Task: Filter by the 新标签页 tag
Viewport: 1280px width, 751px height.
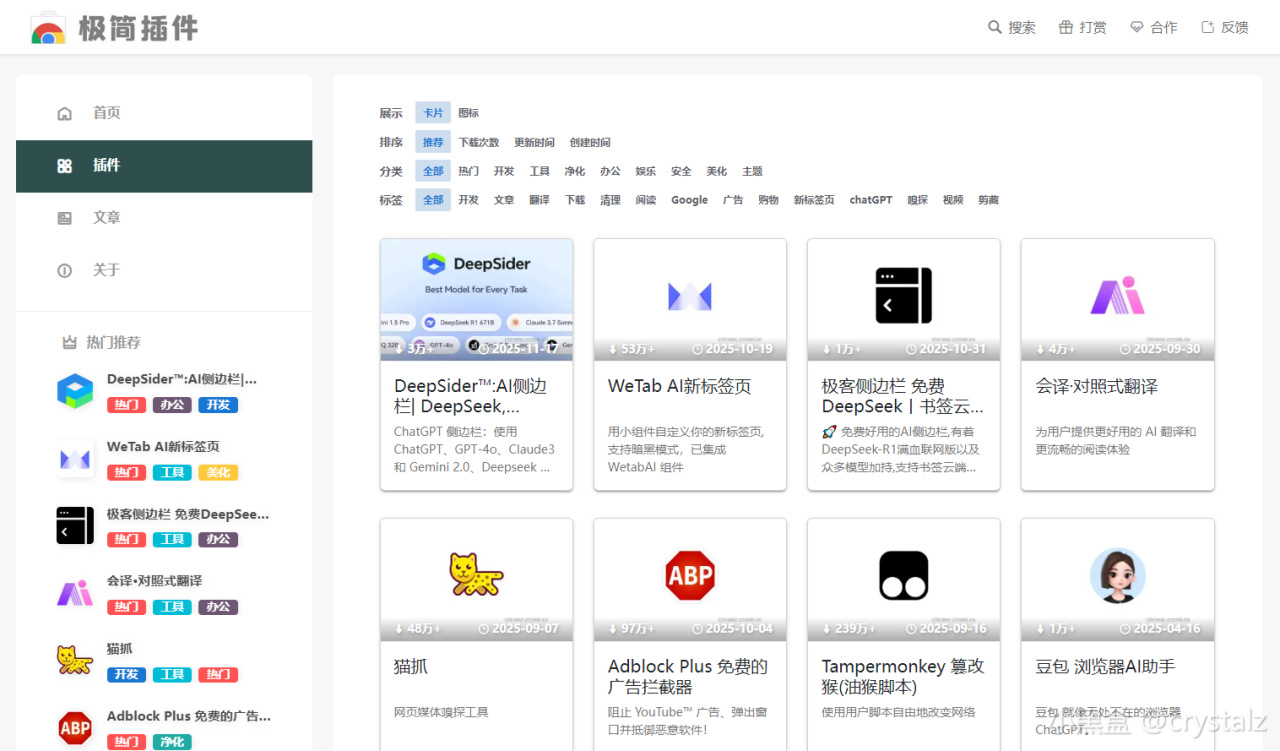Action: coord(814,200)
